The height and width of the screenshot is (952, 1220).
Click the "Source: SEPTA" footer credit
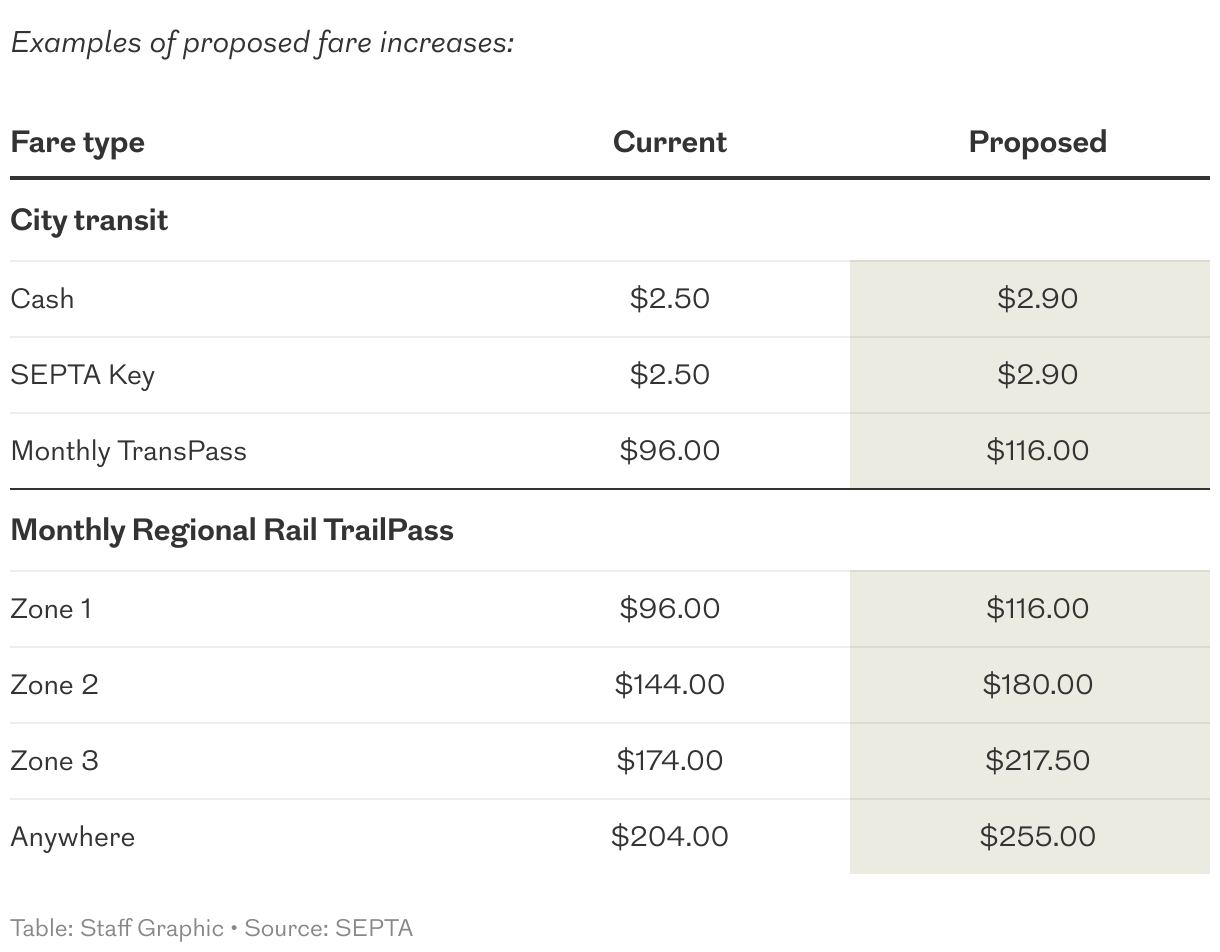[328, 928]
